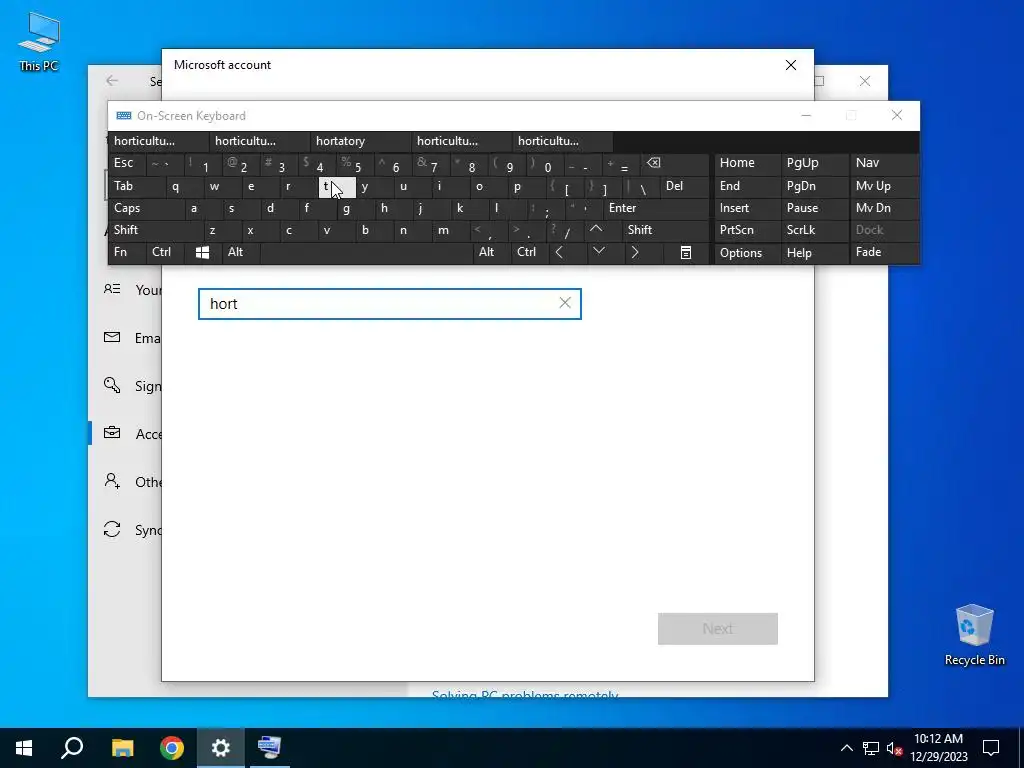
Task: Toggle the right Shift key
Action: tap(665, 230)
